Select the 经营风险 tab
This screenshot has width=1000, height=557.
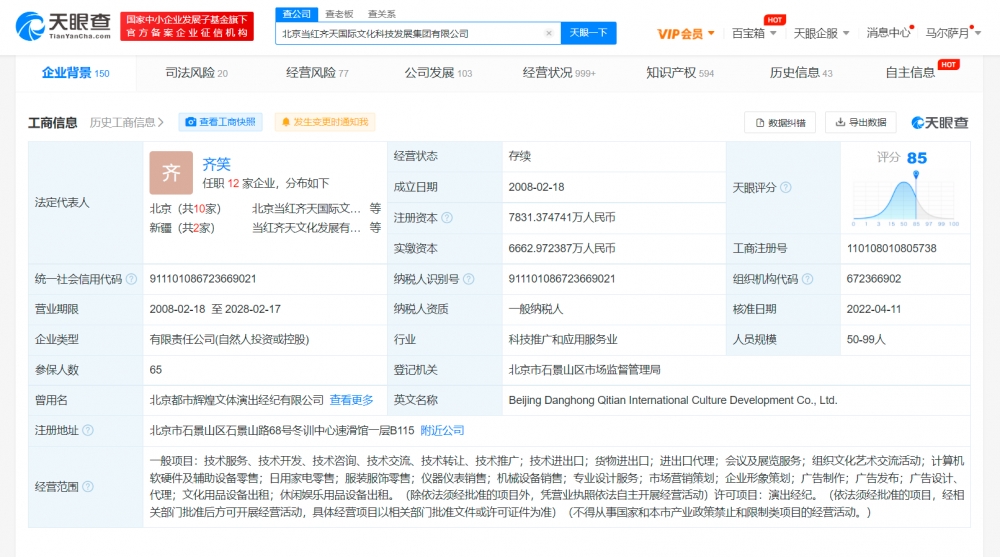pos(317,73)
